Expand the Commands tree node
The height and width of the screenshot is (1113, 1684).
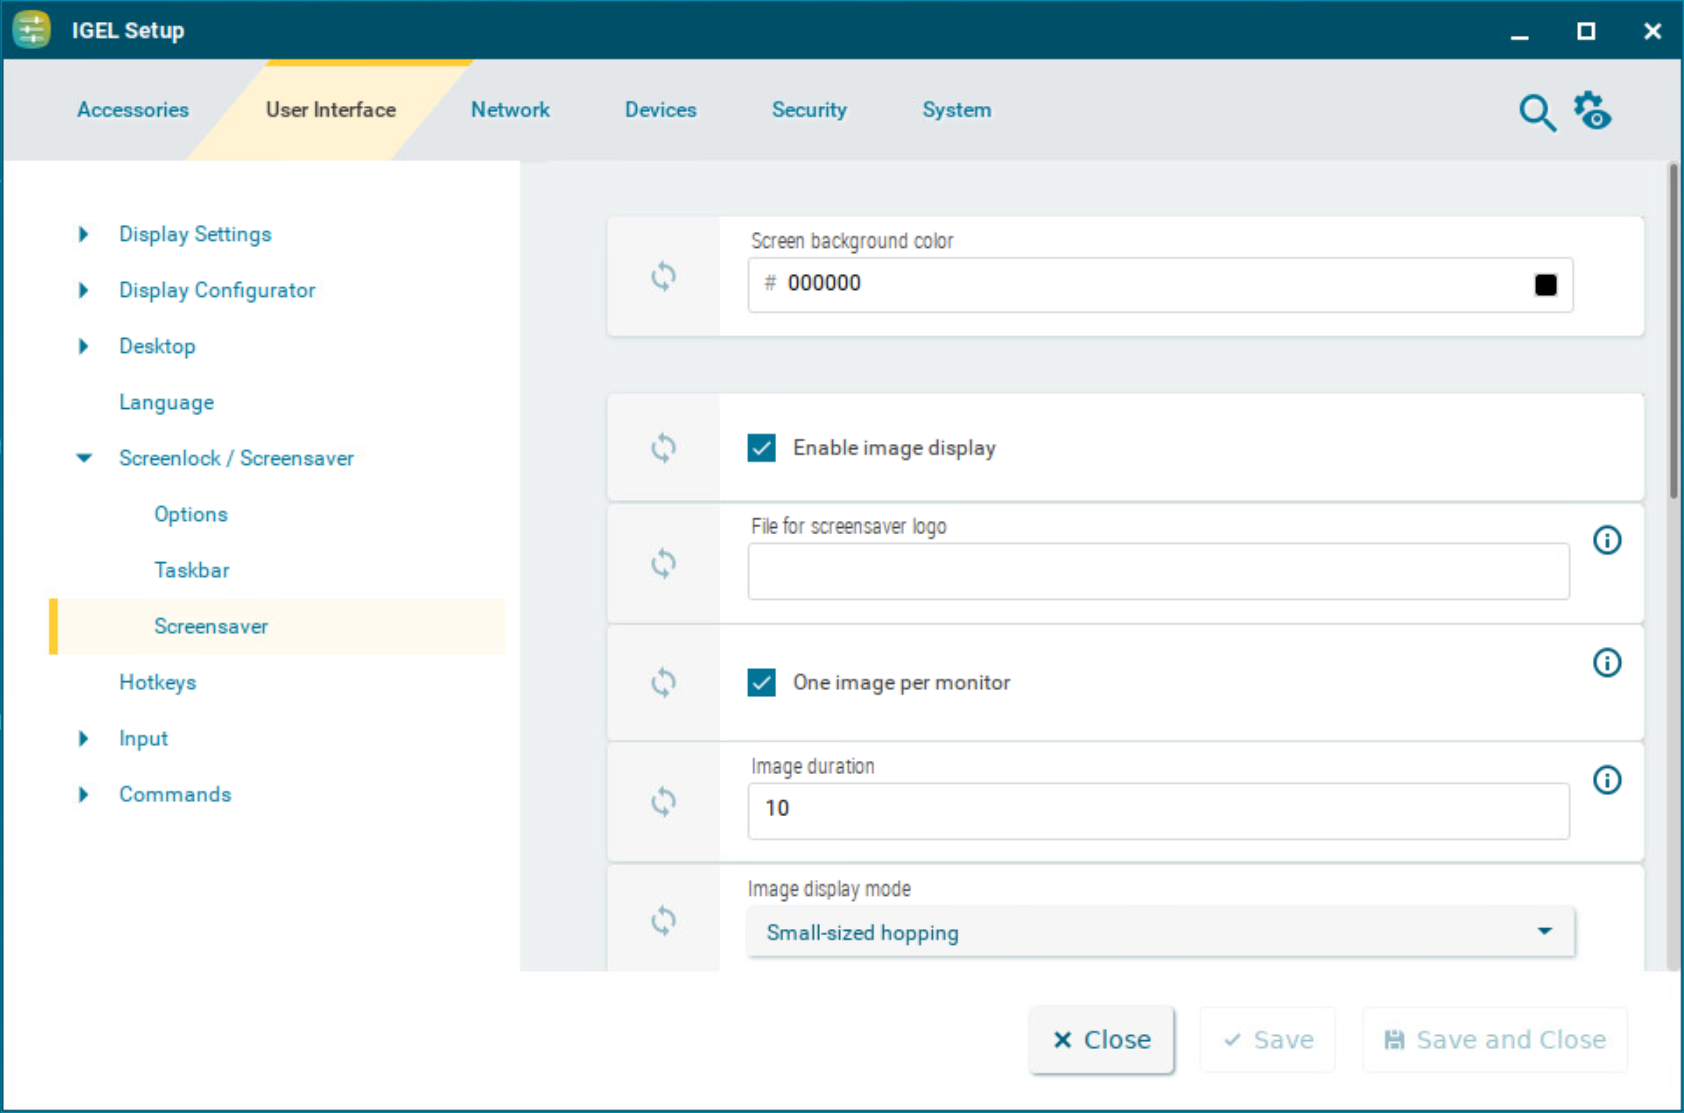[x=84, y=794]
